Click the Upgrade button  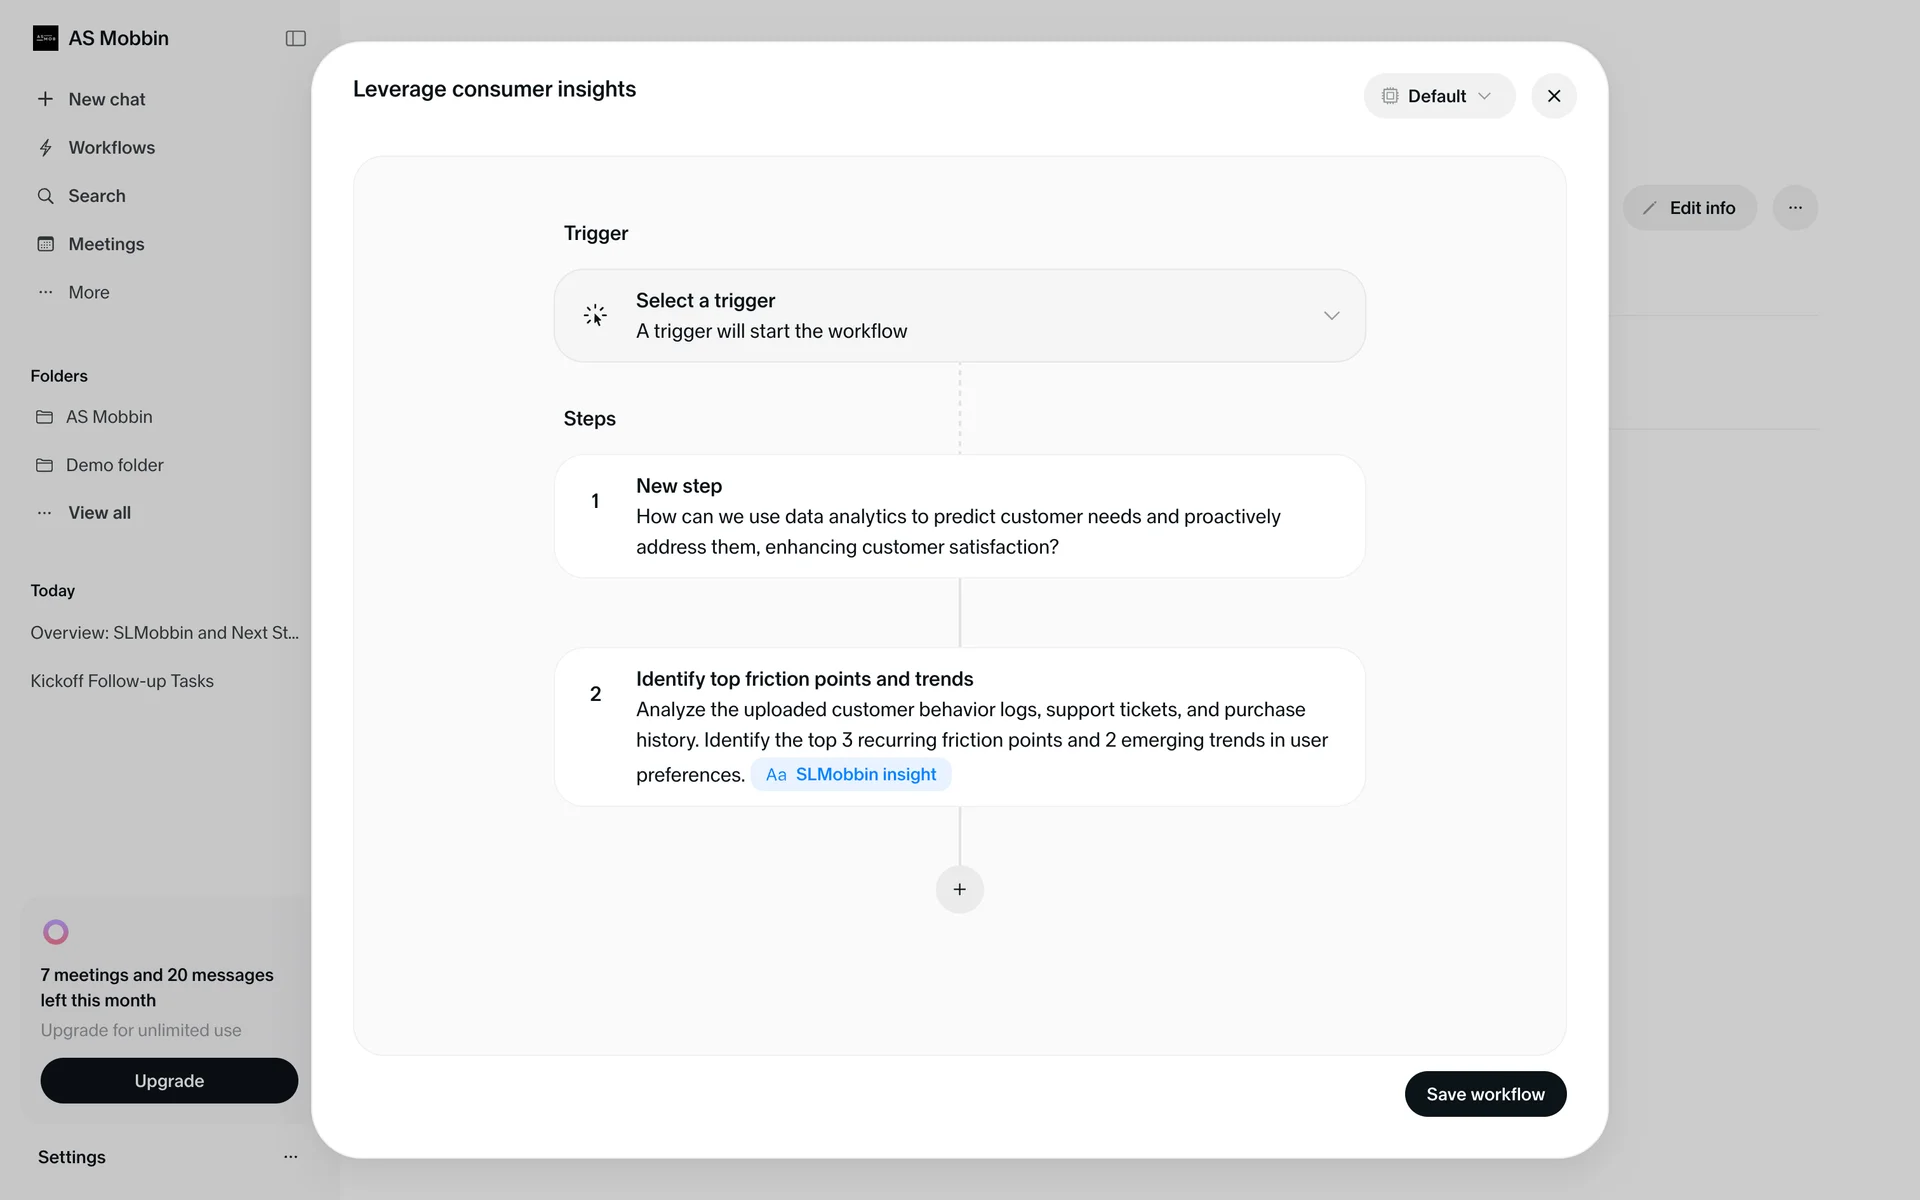click(169, 1081)
